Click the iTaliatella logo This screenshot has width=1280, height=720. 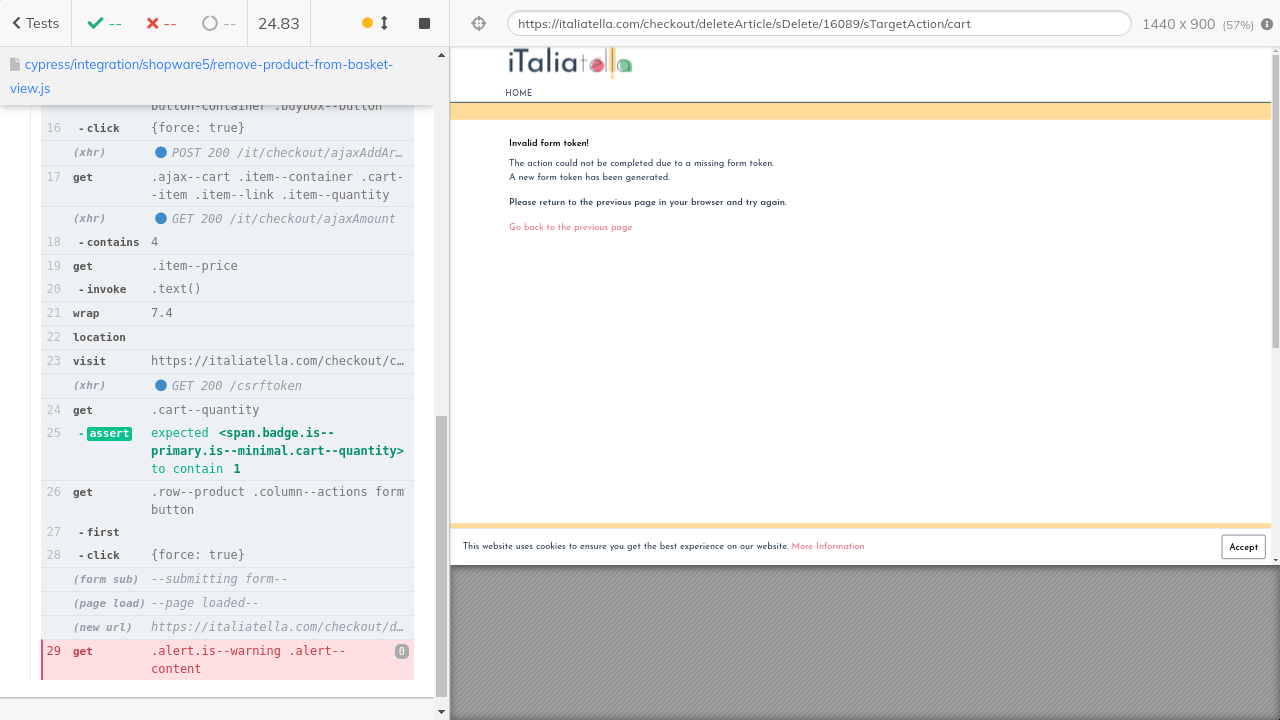point(569,64)
